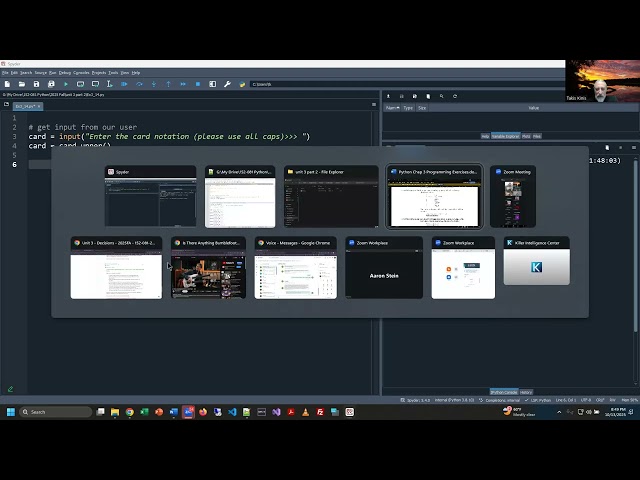Open Google Chrome from the taskbar
Image resolution: width=640 pixels, height=480 pixels.
(x=130, y=412)
